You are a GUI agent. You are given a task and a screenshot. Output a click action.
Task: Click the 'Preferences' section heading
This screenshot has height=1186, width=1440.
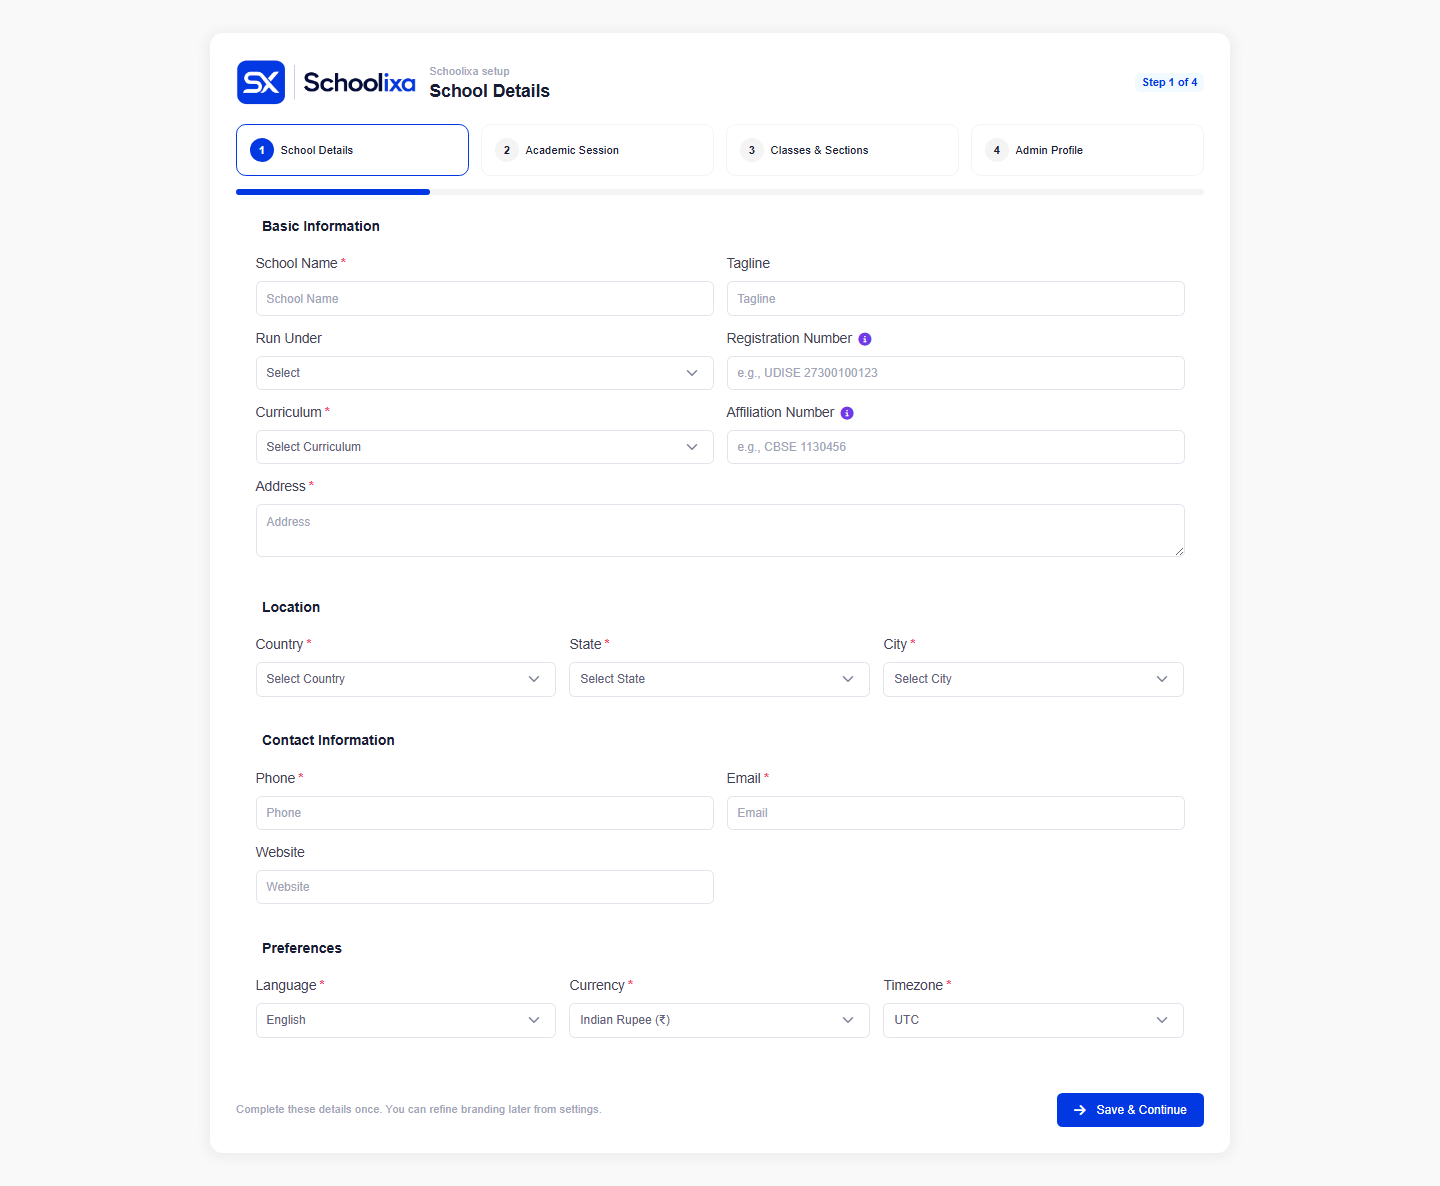[302, 948]
